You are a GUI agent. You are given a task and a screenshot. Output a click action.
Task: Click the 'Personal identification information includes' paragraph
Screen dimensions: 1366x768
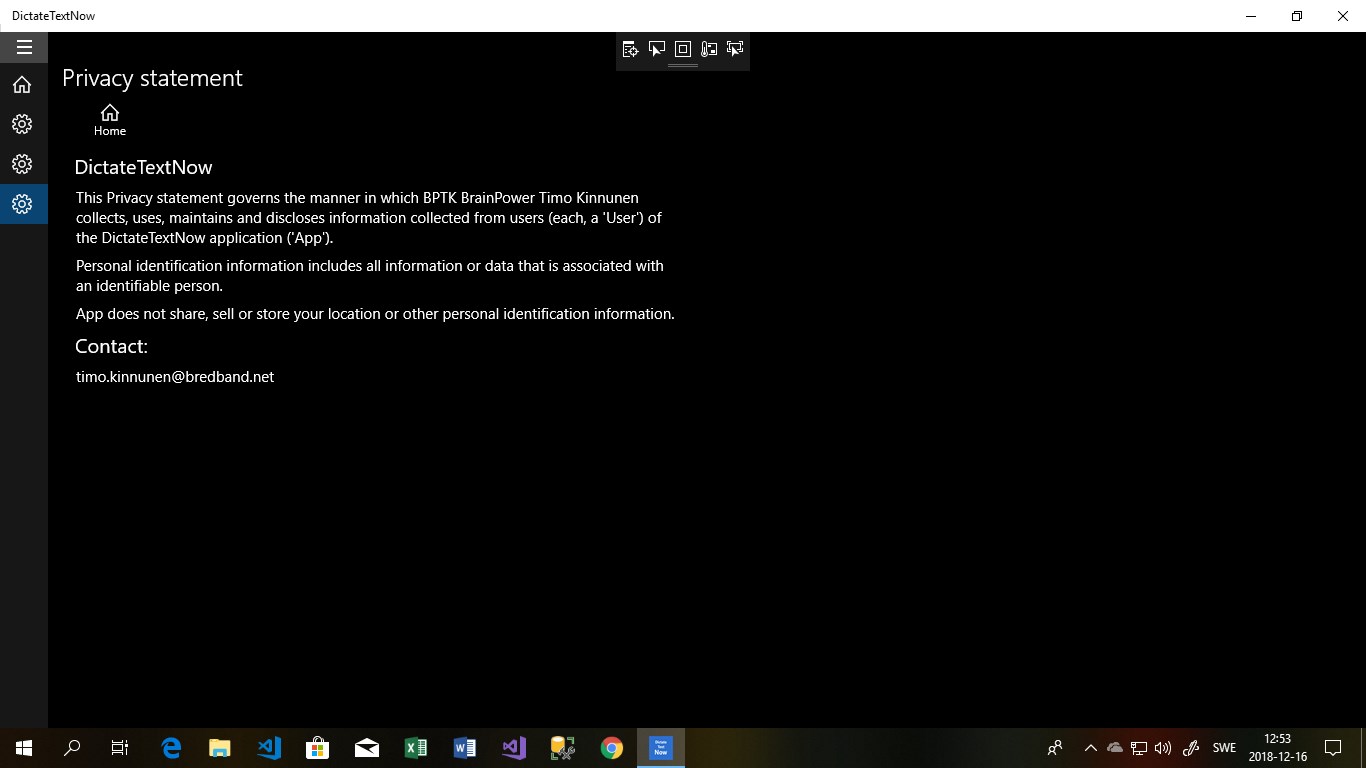click(370, 276)
